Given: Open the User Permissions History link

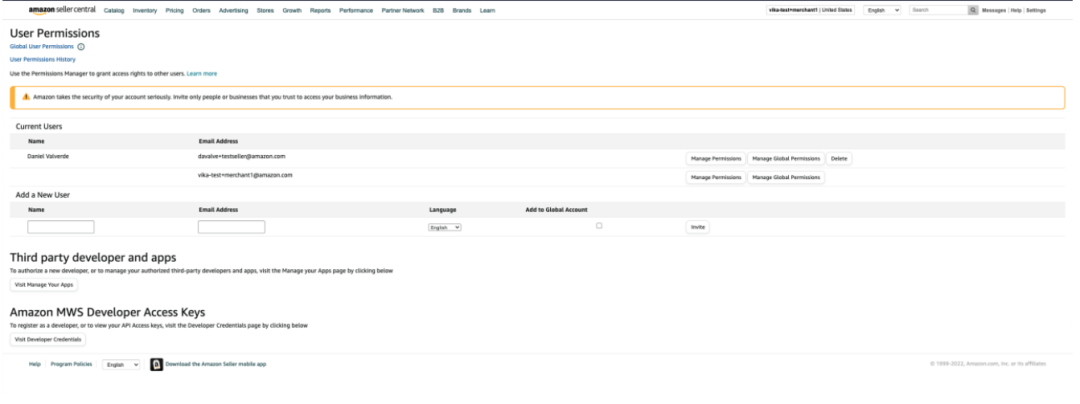Looking at the screenshot, I should [x=43, y=60].
